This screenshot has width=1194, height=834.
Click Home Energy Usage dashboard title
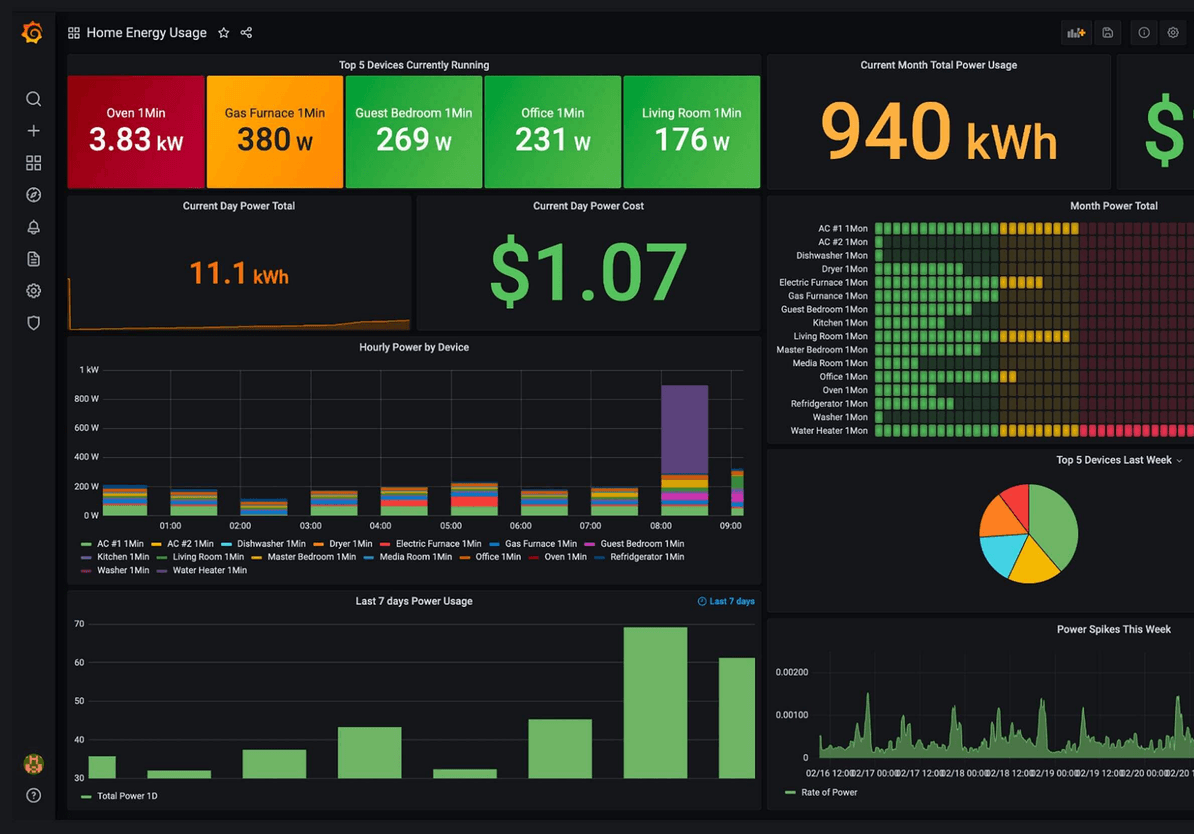point(146,33)
